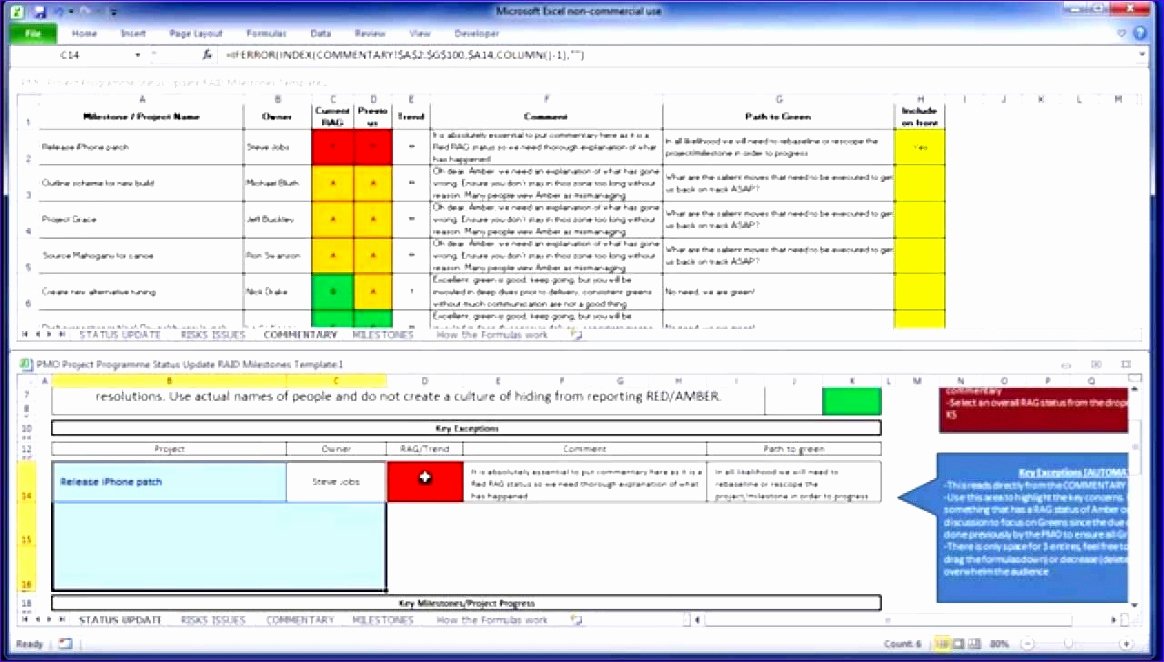Click the zoom out minus button
This screenshot has height=662, width=1164.
tap(1028, 643)
